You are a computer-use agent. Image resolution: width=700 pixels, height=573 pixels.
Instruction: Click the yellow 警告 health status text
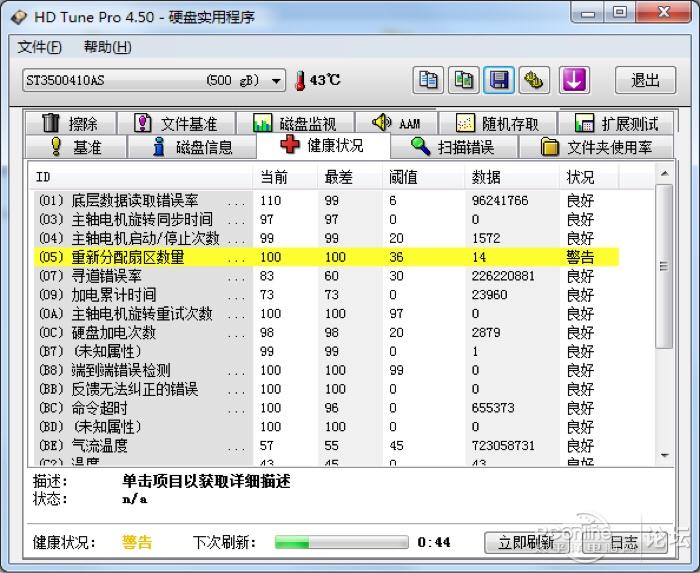tap(137, 542)
